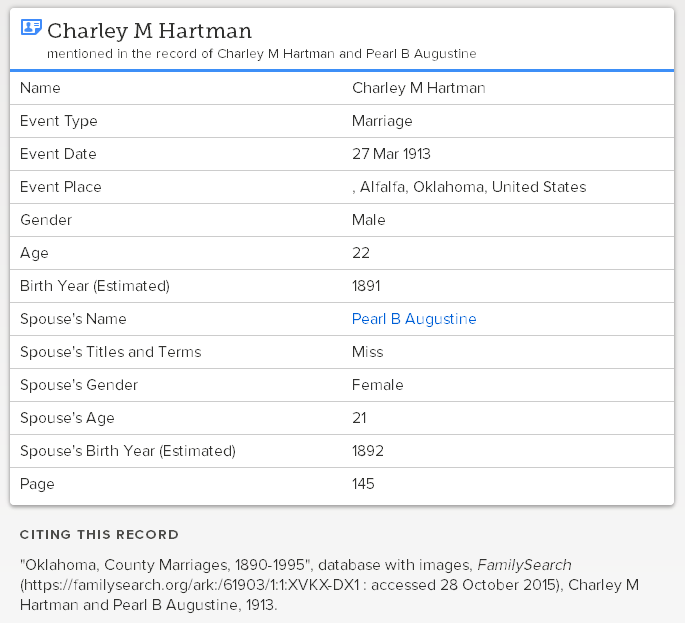685x623 pixels.
Task: Click the record card icon beside the title
Action: pyautogui.click(x=31, y=28)
